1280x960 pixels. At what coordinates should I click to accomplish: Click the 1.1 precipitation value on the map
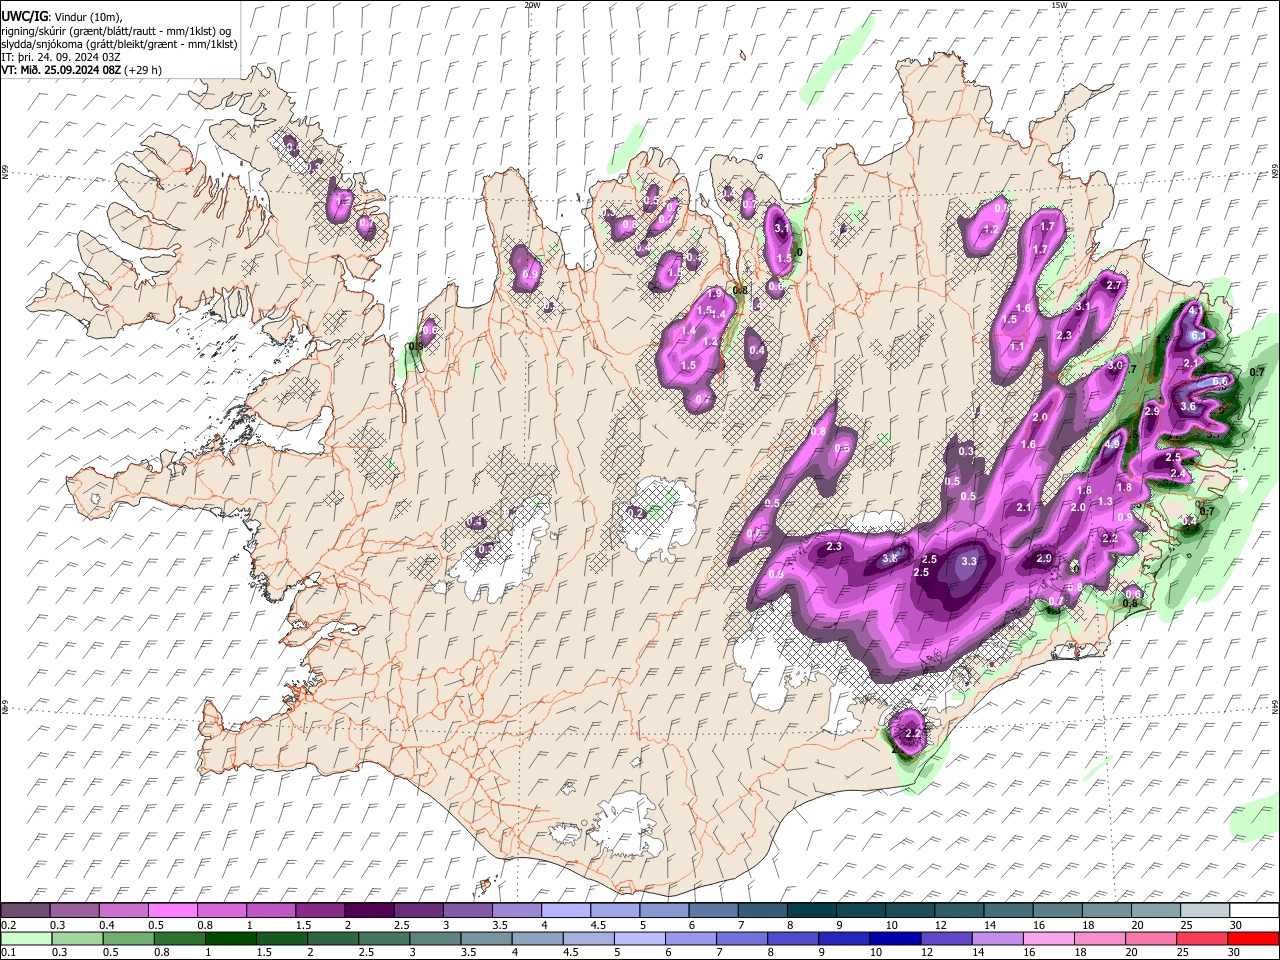(1017, 346)
